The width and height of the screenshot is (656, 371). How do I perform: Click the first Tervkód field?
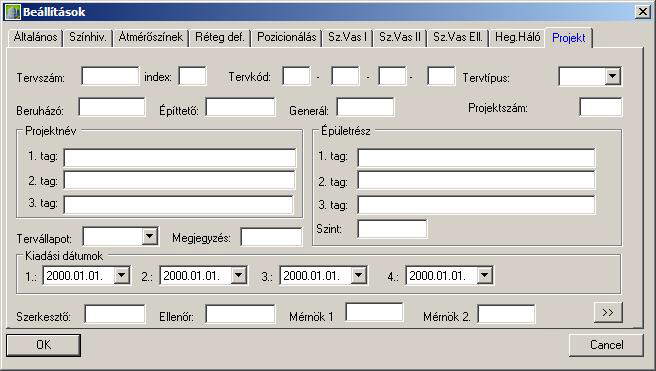click(x=296, y=76)
